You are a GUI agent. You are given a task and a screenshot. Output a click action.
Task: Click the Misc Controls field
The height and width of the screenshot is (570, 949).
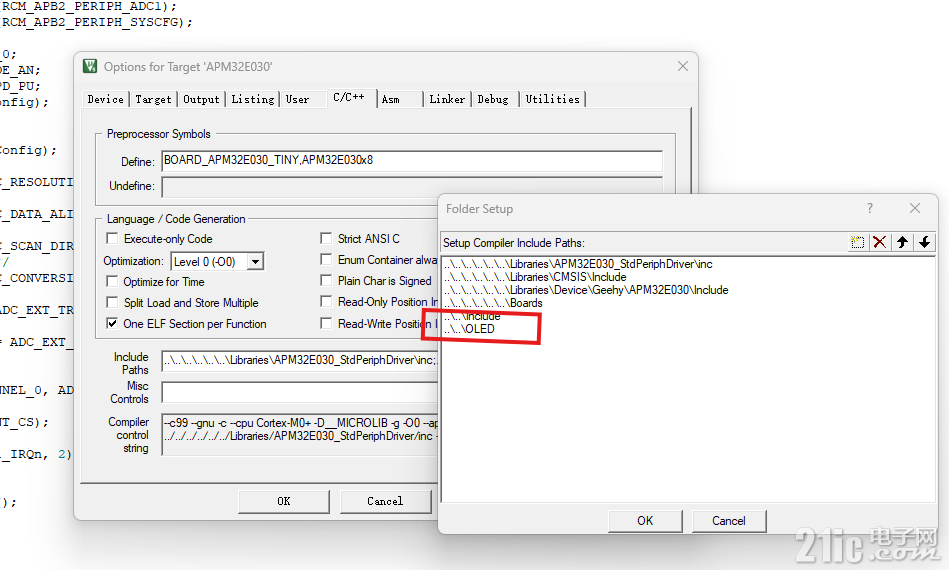pyautogui.click(x=300, y=392)
